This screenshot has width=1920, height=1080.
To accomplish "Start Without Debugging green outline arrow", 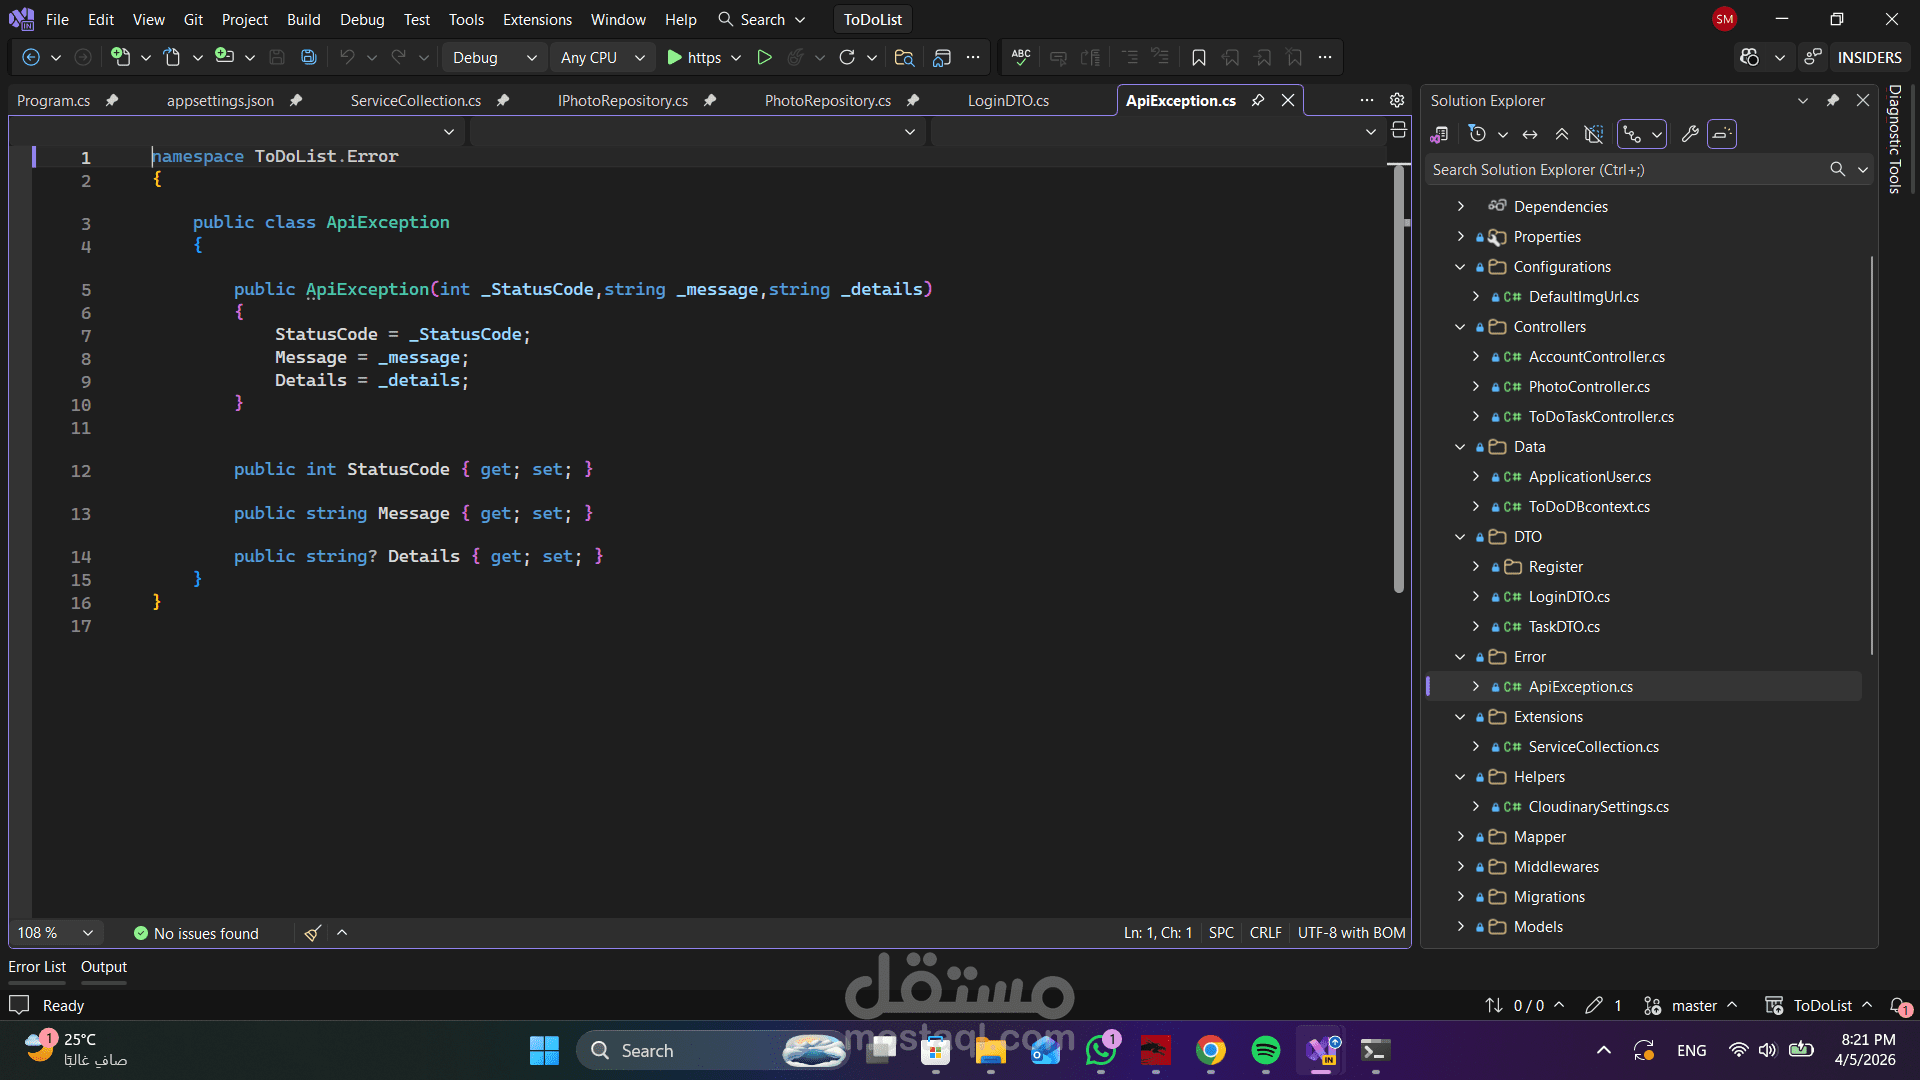I will (764, 58).
